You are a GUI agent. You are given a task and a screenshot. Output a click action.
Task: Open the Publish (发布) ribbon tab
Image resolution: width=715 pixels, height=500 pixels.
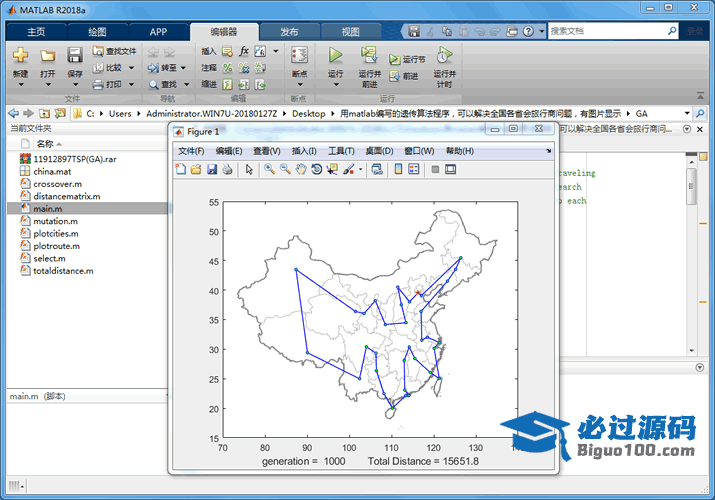[289, 32]
